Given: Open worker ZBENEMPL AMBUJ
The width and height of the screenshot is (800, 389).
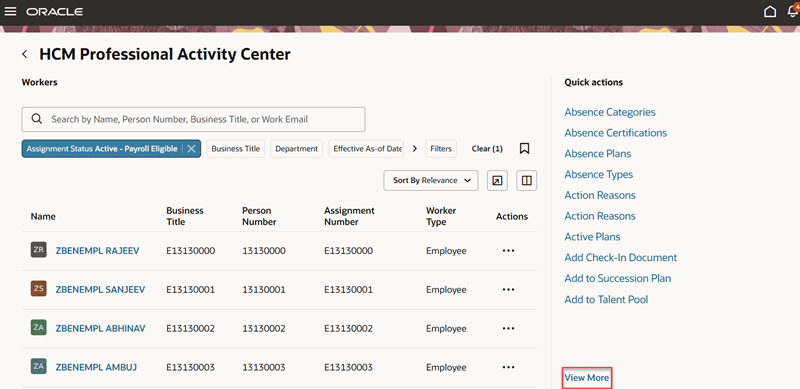Looking at the screenshot, I should [96, 367].
